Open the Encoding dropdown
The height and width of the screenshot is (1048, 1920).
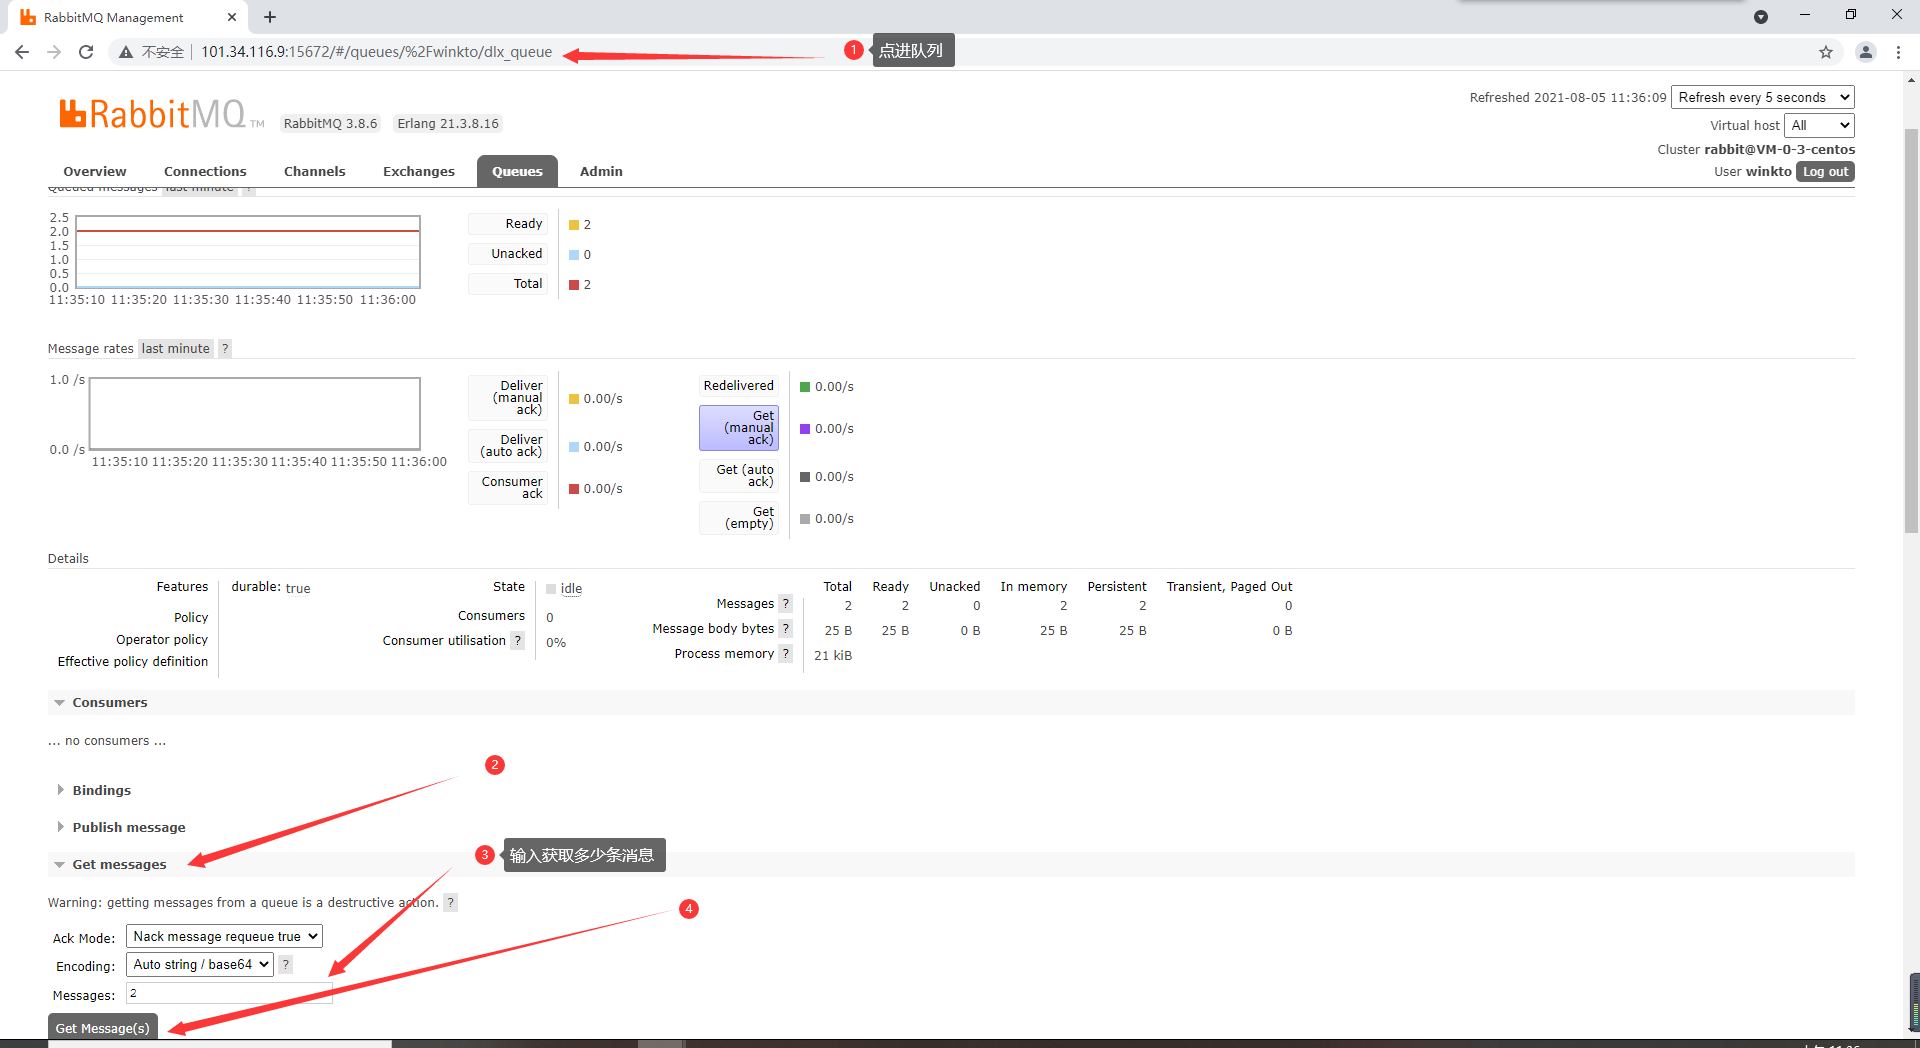(200, 965)
